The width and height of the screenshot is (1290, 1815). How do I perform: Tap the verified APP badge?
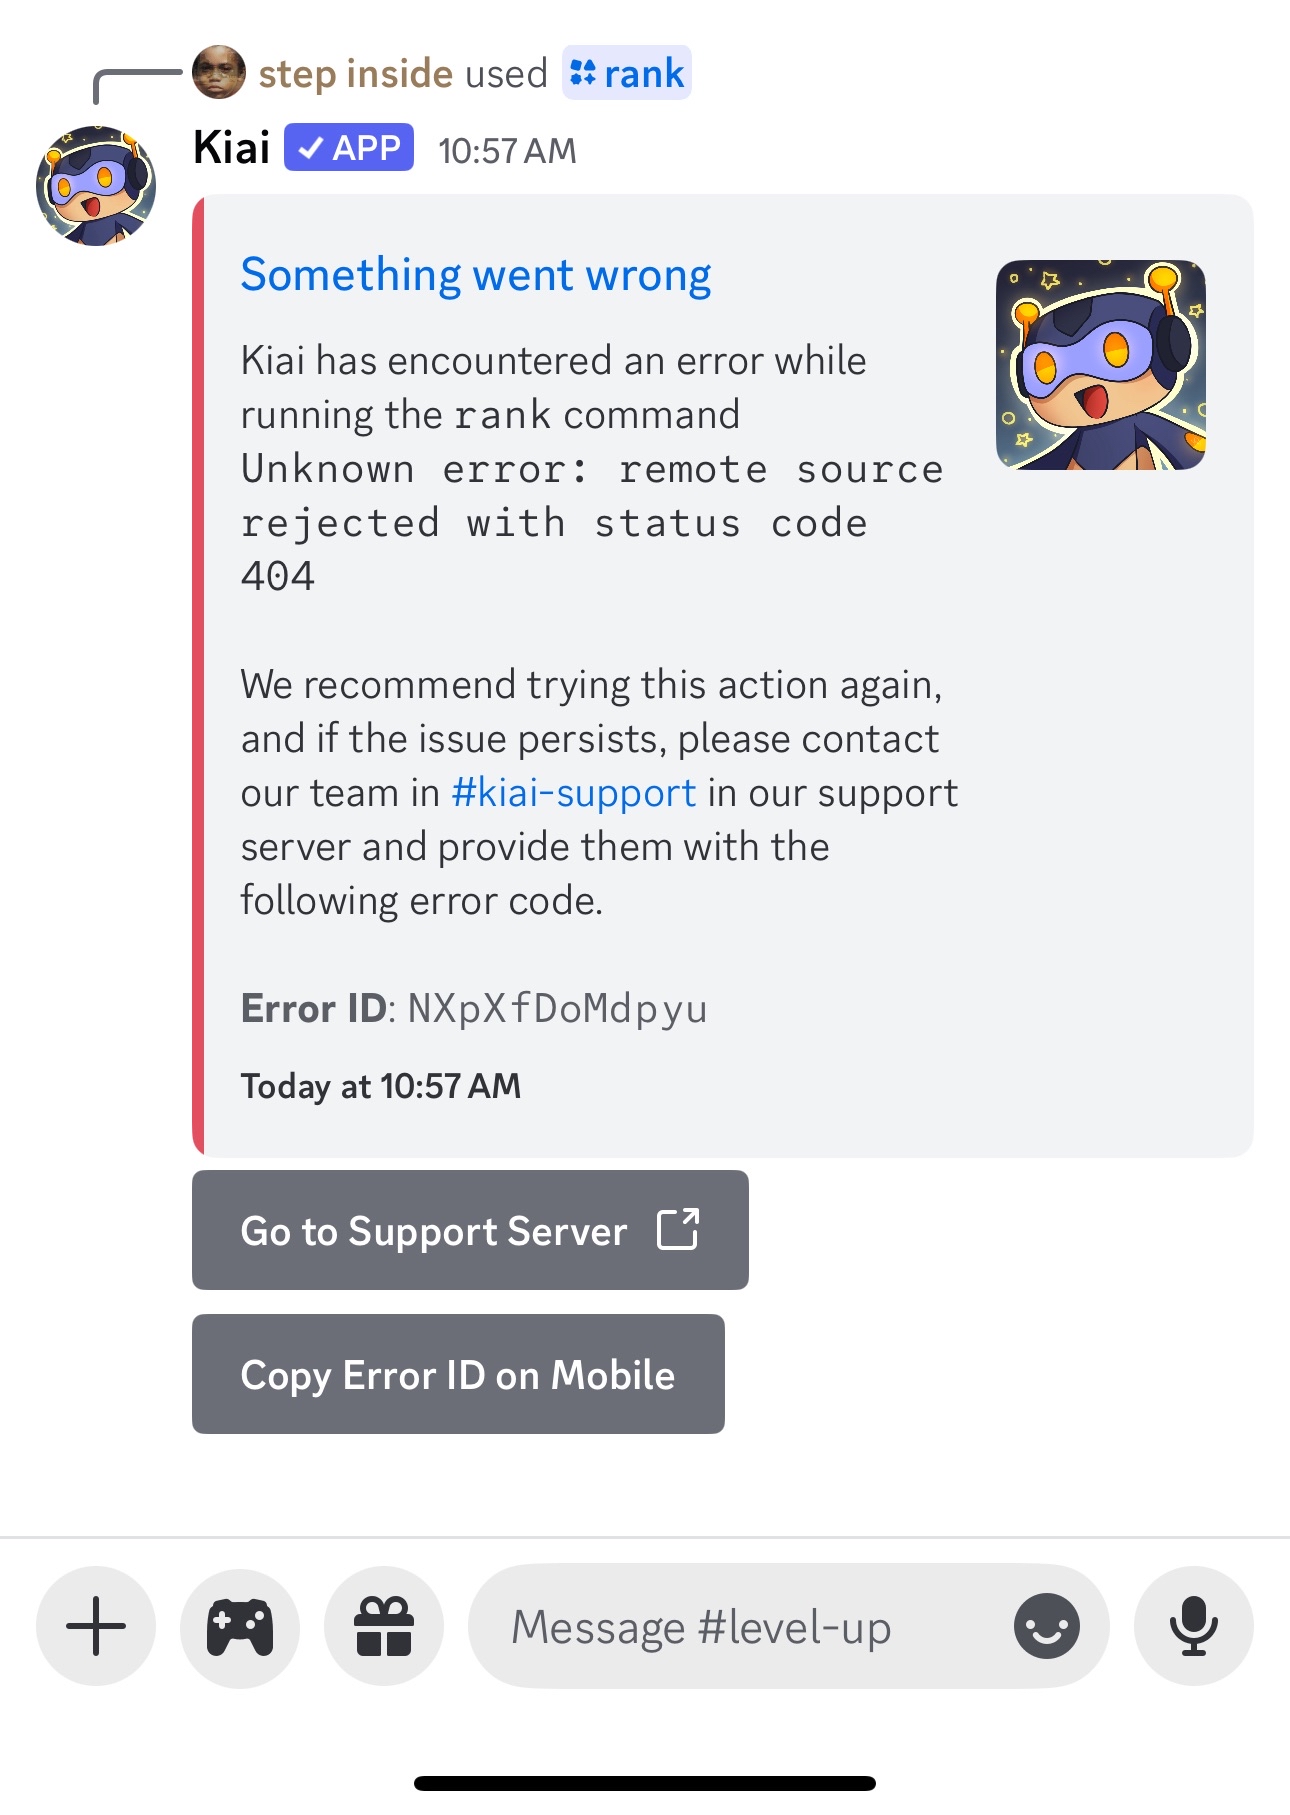(x=349, y=147)
